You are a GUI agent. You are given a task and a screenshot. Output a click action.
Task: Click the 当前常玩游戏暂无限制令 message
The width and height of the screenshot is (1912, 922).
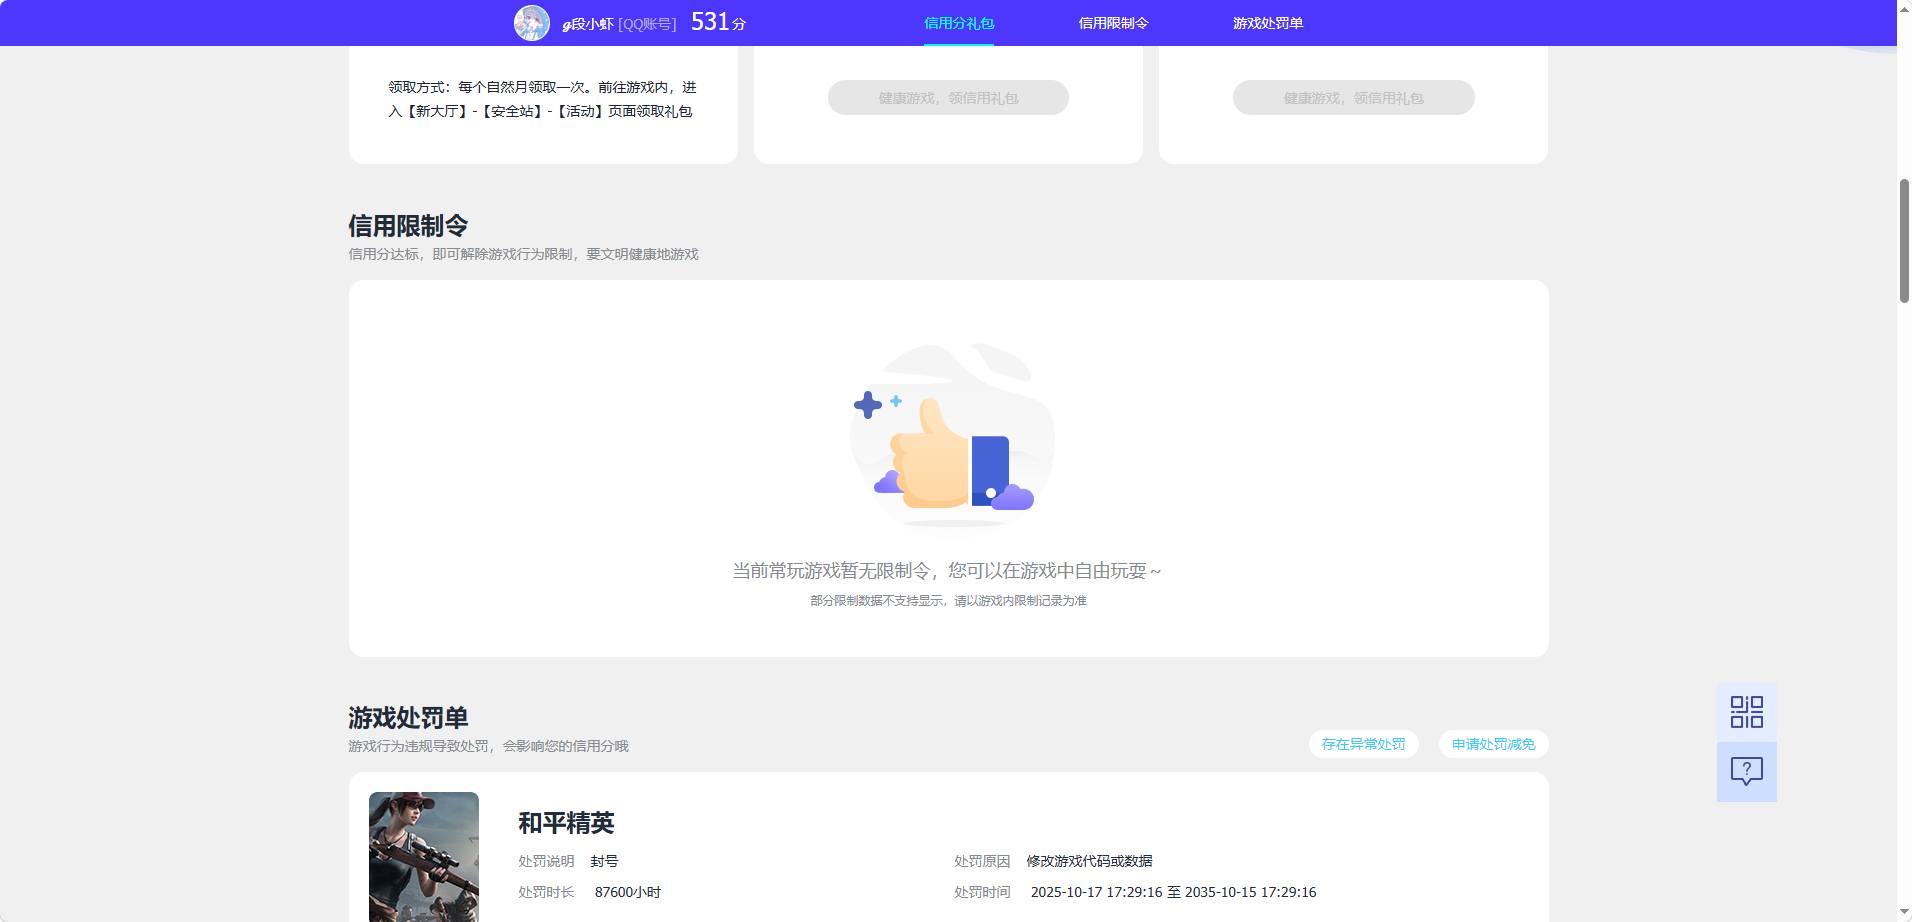tap(947, 571)
